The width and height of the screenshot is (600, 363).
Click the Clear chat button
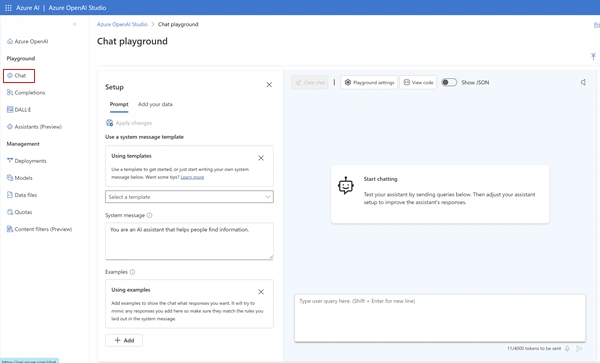(x=310, y=82)
